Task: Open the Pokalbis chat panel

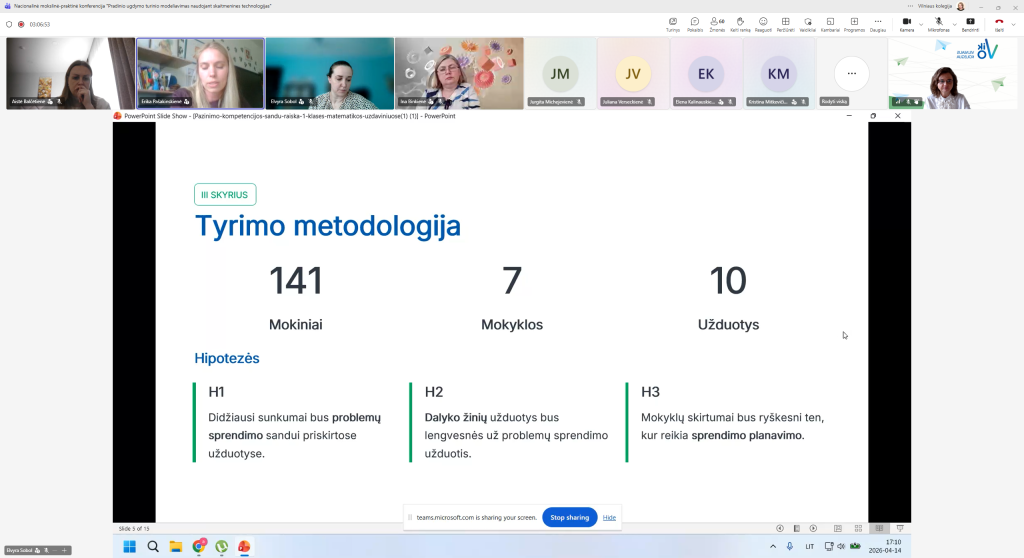Action: pyautogui.click(x=695, y=22)
